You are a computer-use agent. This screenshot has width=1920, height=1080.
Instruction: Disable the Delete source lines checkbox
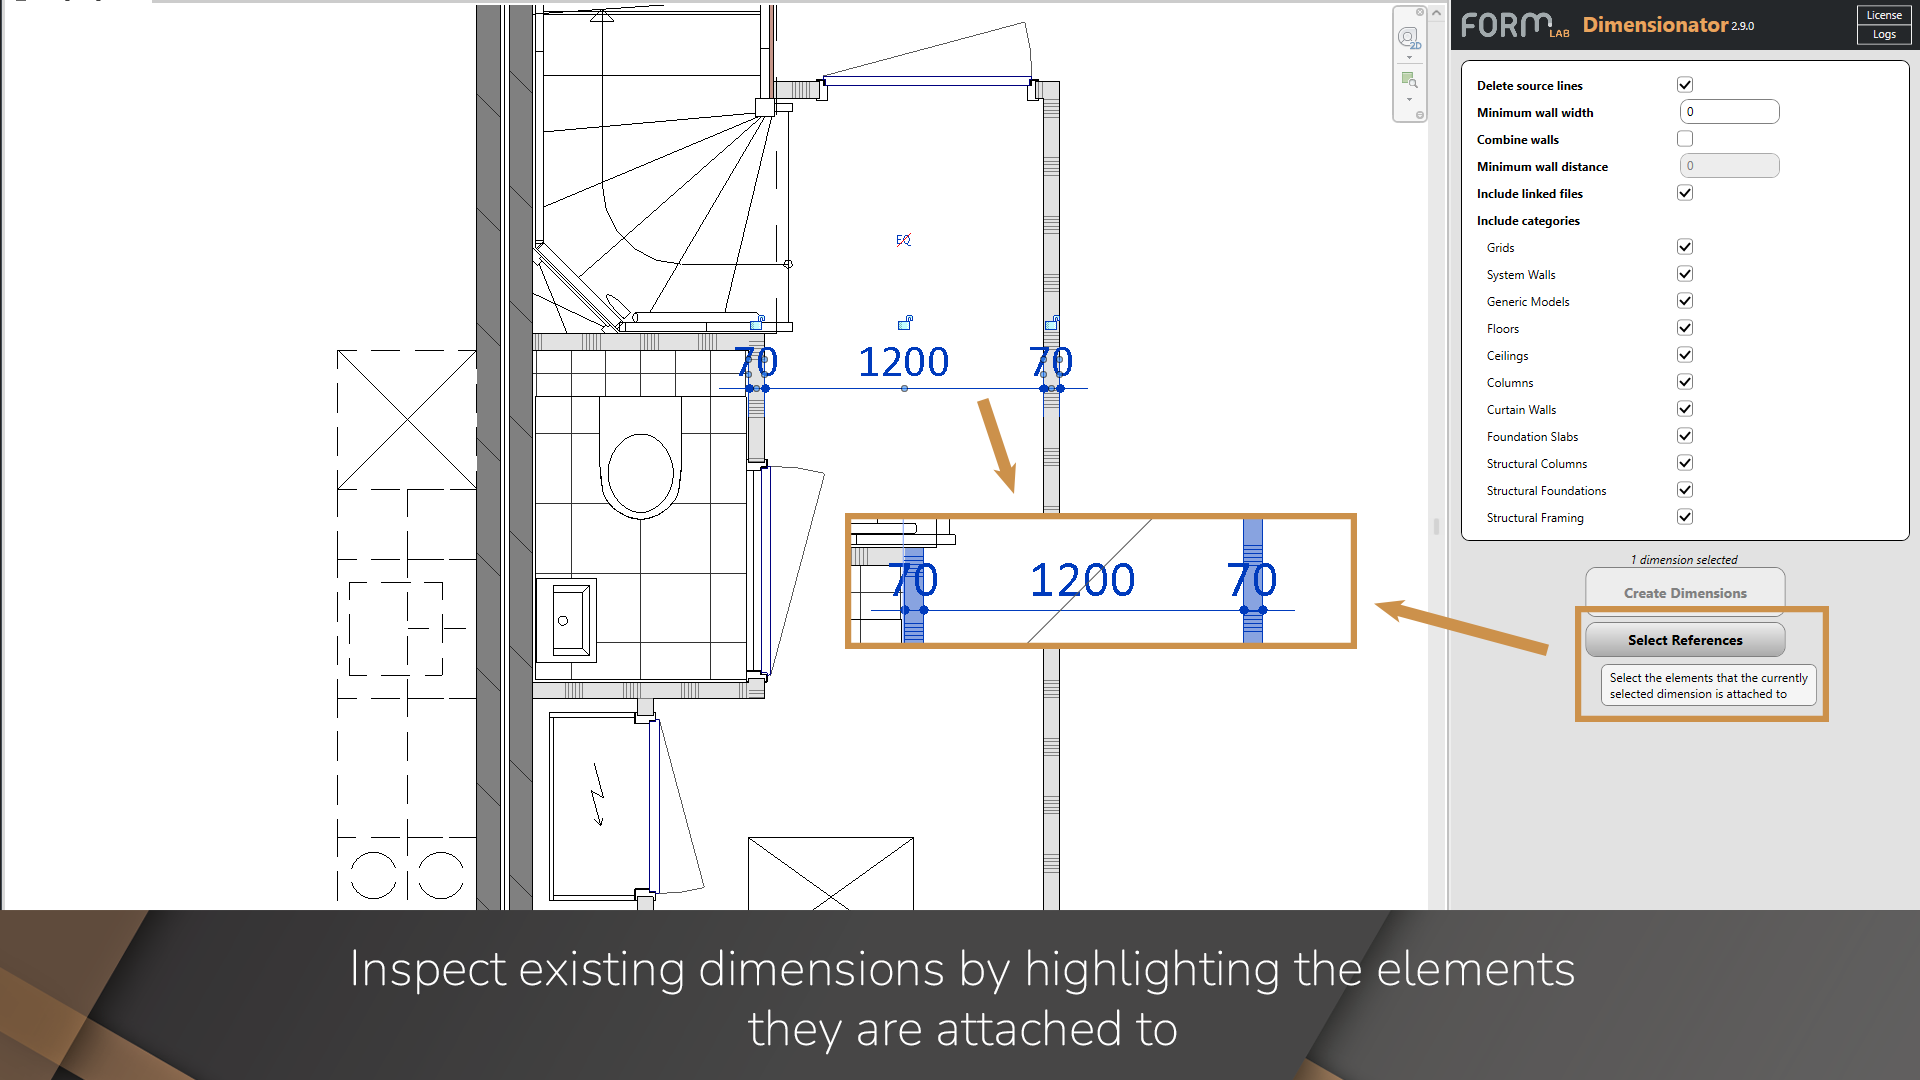(1685, 84)
